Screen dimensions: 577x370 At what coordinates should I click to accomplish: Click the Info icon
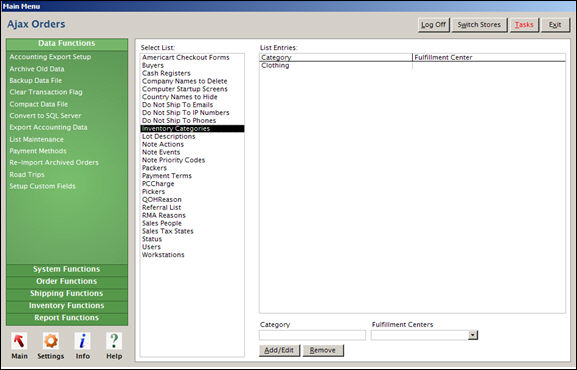[x=82, y=341]
